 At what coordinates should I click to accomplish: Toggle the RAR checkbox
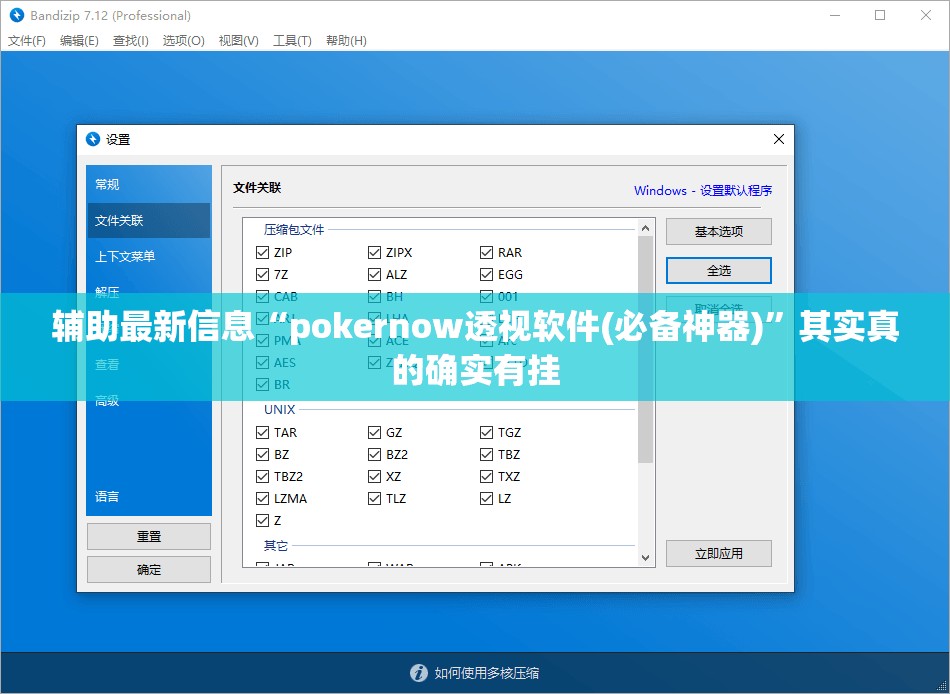coord(487,252)
